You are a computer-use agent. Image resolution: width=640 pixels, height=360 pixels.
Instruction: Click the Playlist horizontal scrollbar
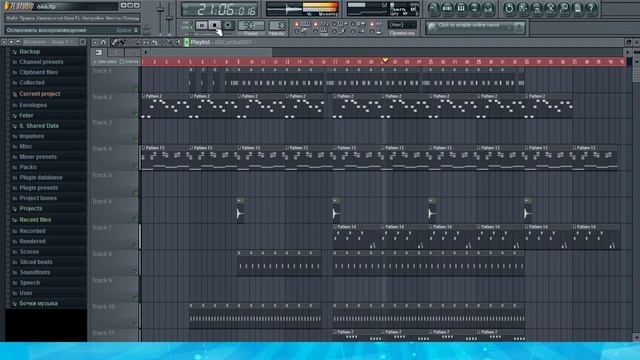(211, 52)
